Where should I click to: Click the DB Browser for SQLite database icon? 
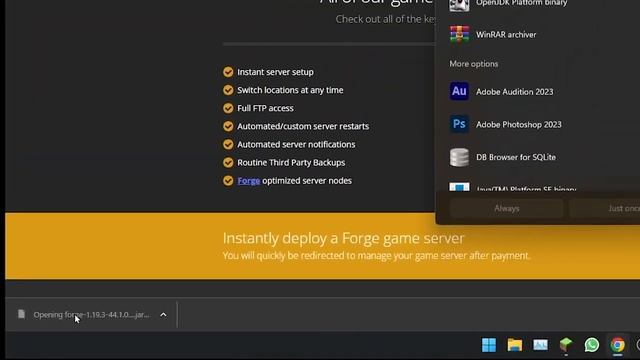tap(459, 157)
